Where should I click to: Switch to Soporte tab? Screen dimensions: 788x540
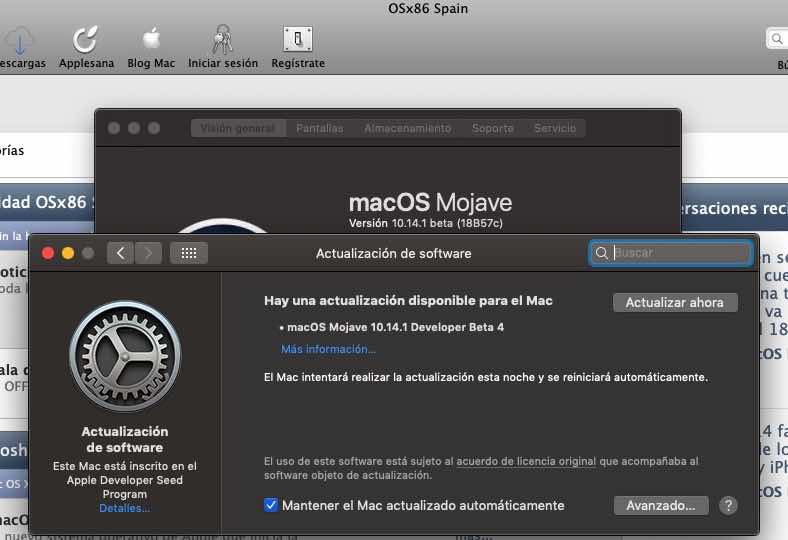492,128
